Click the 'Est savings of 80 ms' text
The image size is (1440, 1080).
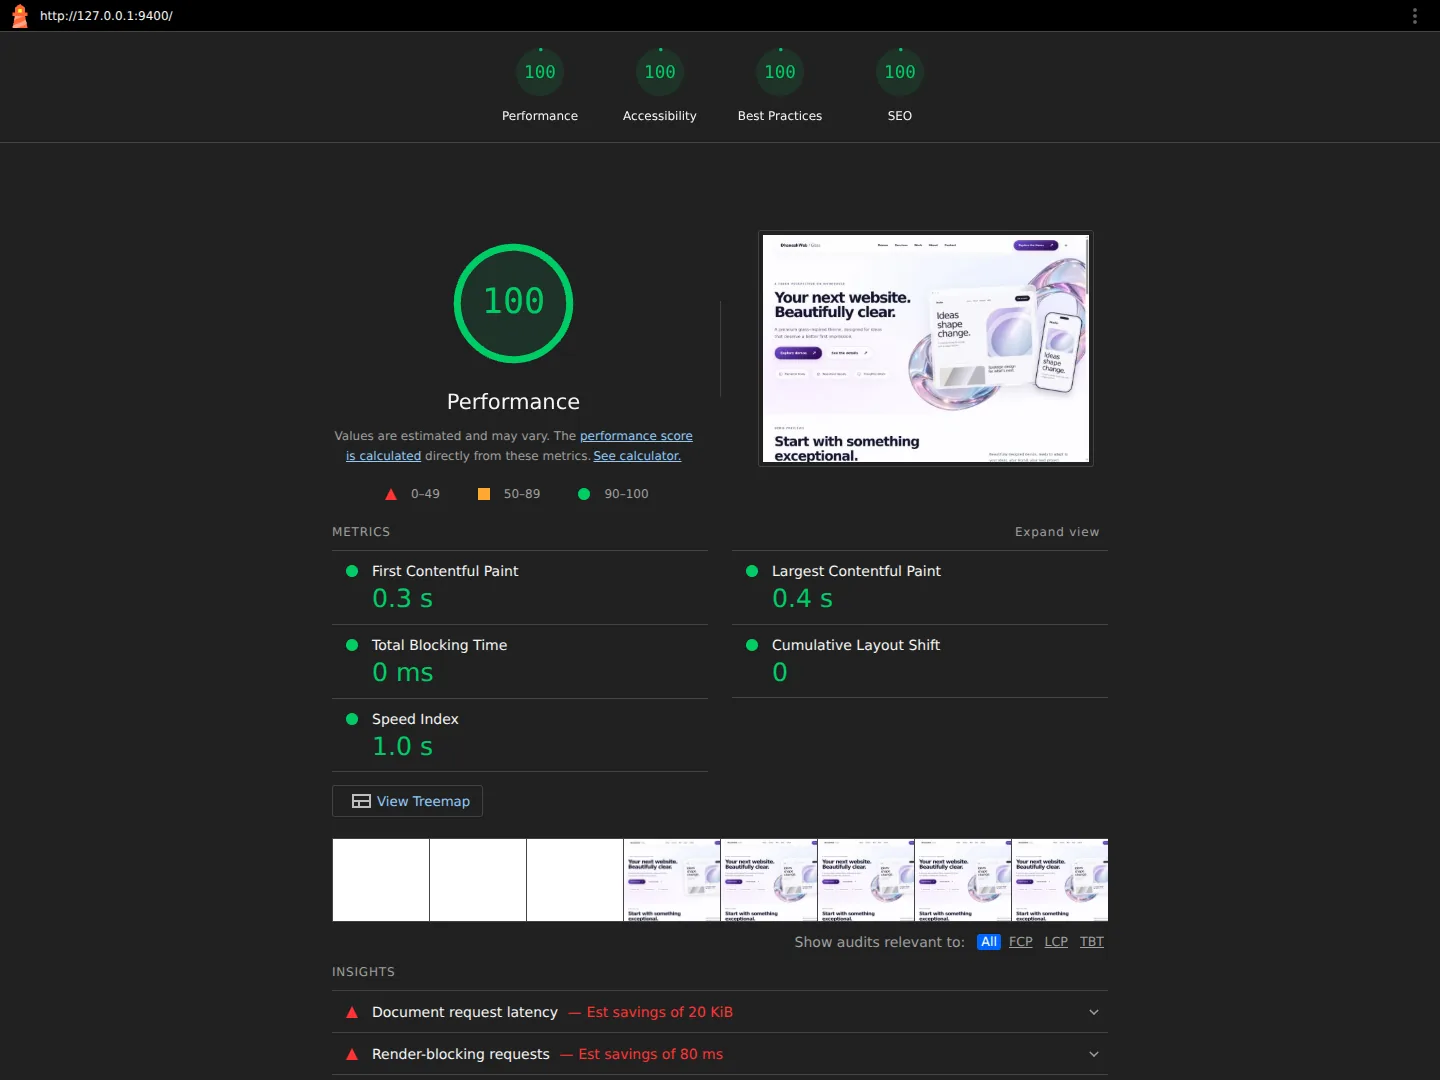(x=651, y=1054)
